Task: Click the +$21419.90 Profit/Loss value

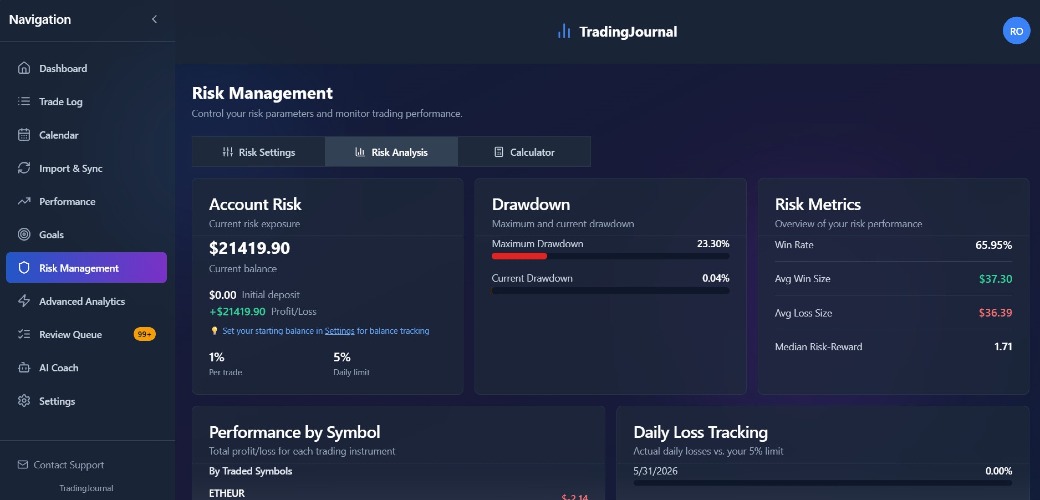Action: pos(237,311)
